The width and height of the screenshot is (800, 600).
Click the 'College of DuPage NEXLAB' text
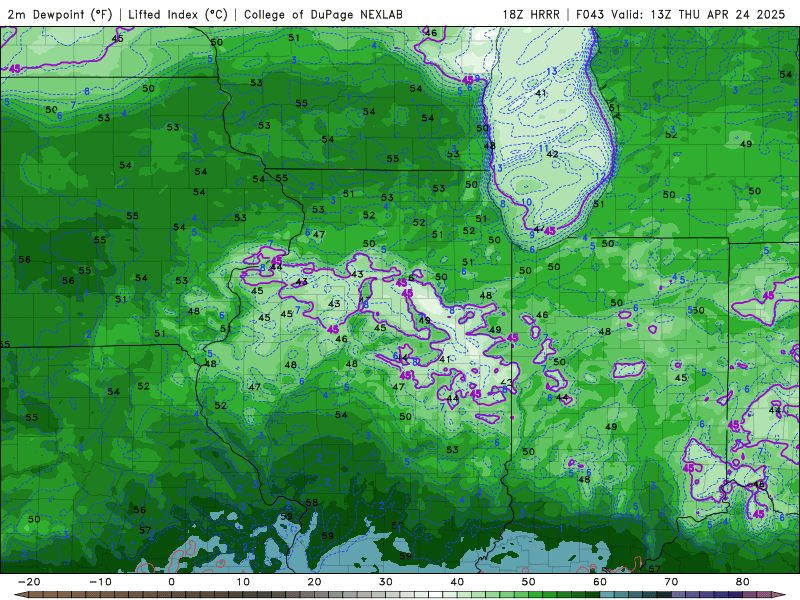point(323,14)
